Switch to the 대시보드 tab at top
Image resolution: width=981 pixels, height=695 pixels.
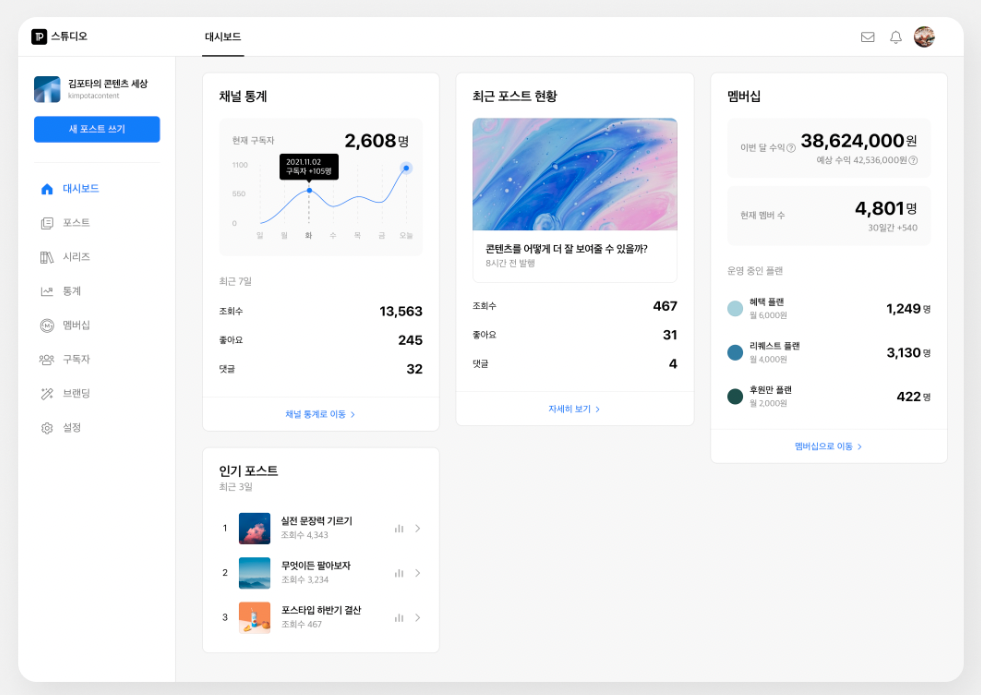tap(220, 36)
